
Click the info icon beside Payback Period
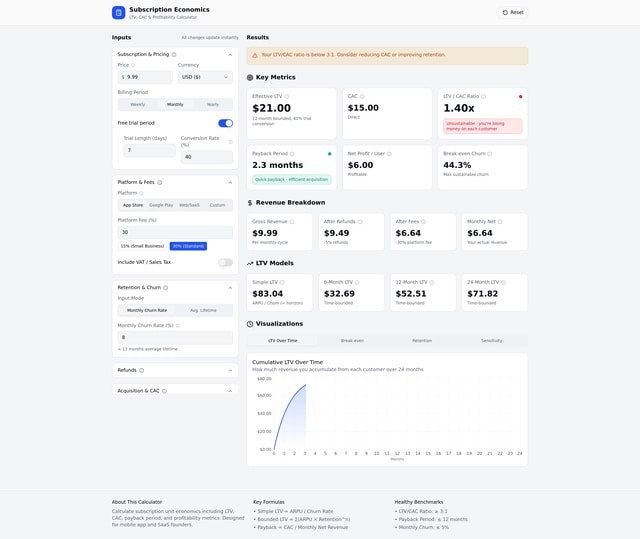coord(292,154)
